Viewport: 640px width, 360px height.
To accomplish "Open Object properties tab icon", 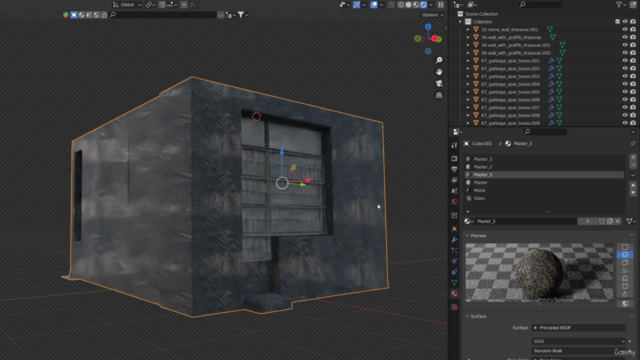I will pos(454,229).
